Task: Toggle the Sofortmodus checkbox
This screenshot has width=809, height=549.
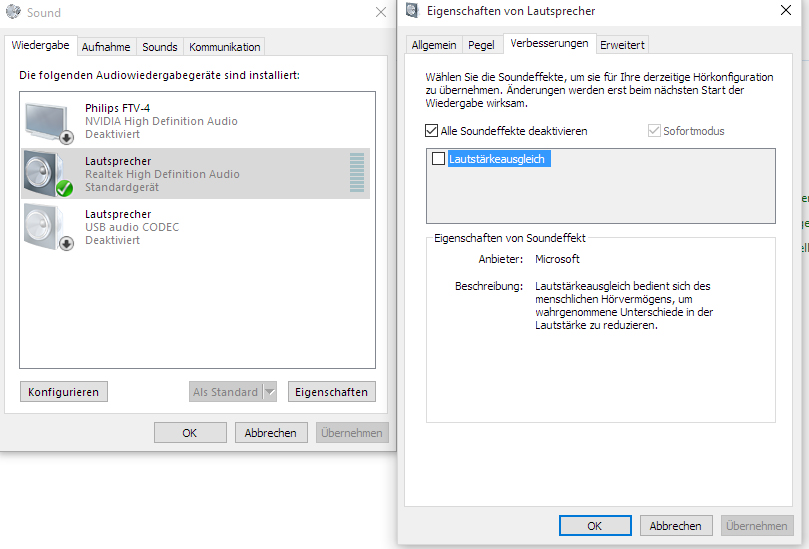Action: click(655, 131)
